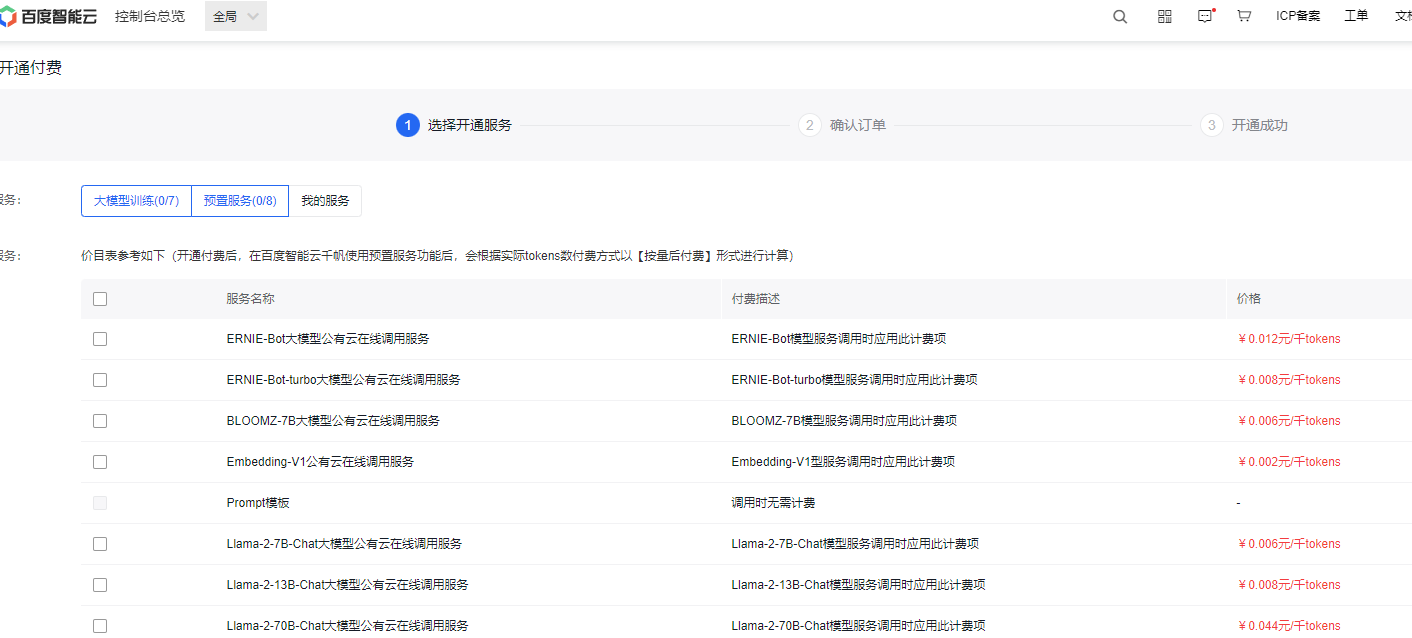Check ERNIE-Bot大模型公有云在线调用服务 checkbox

tap(100, 339)
